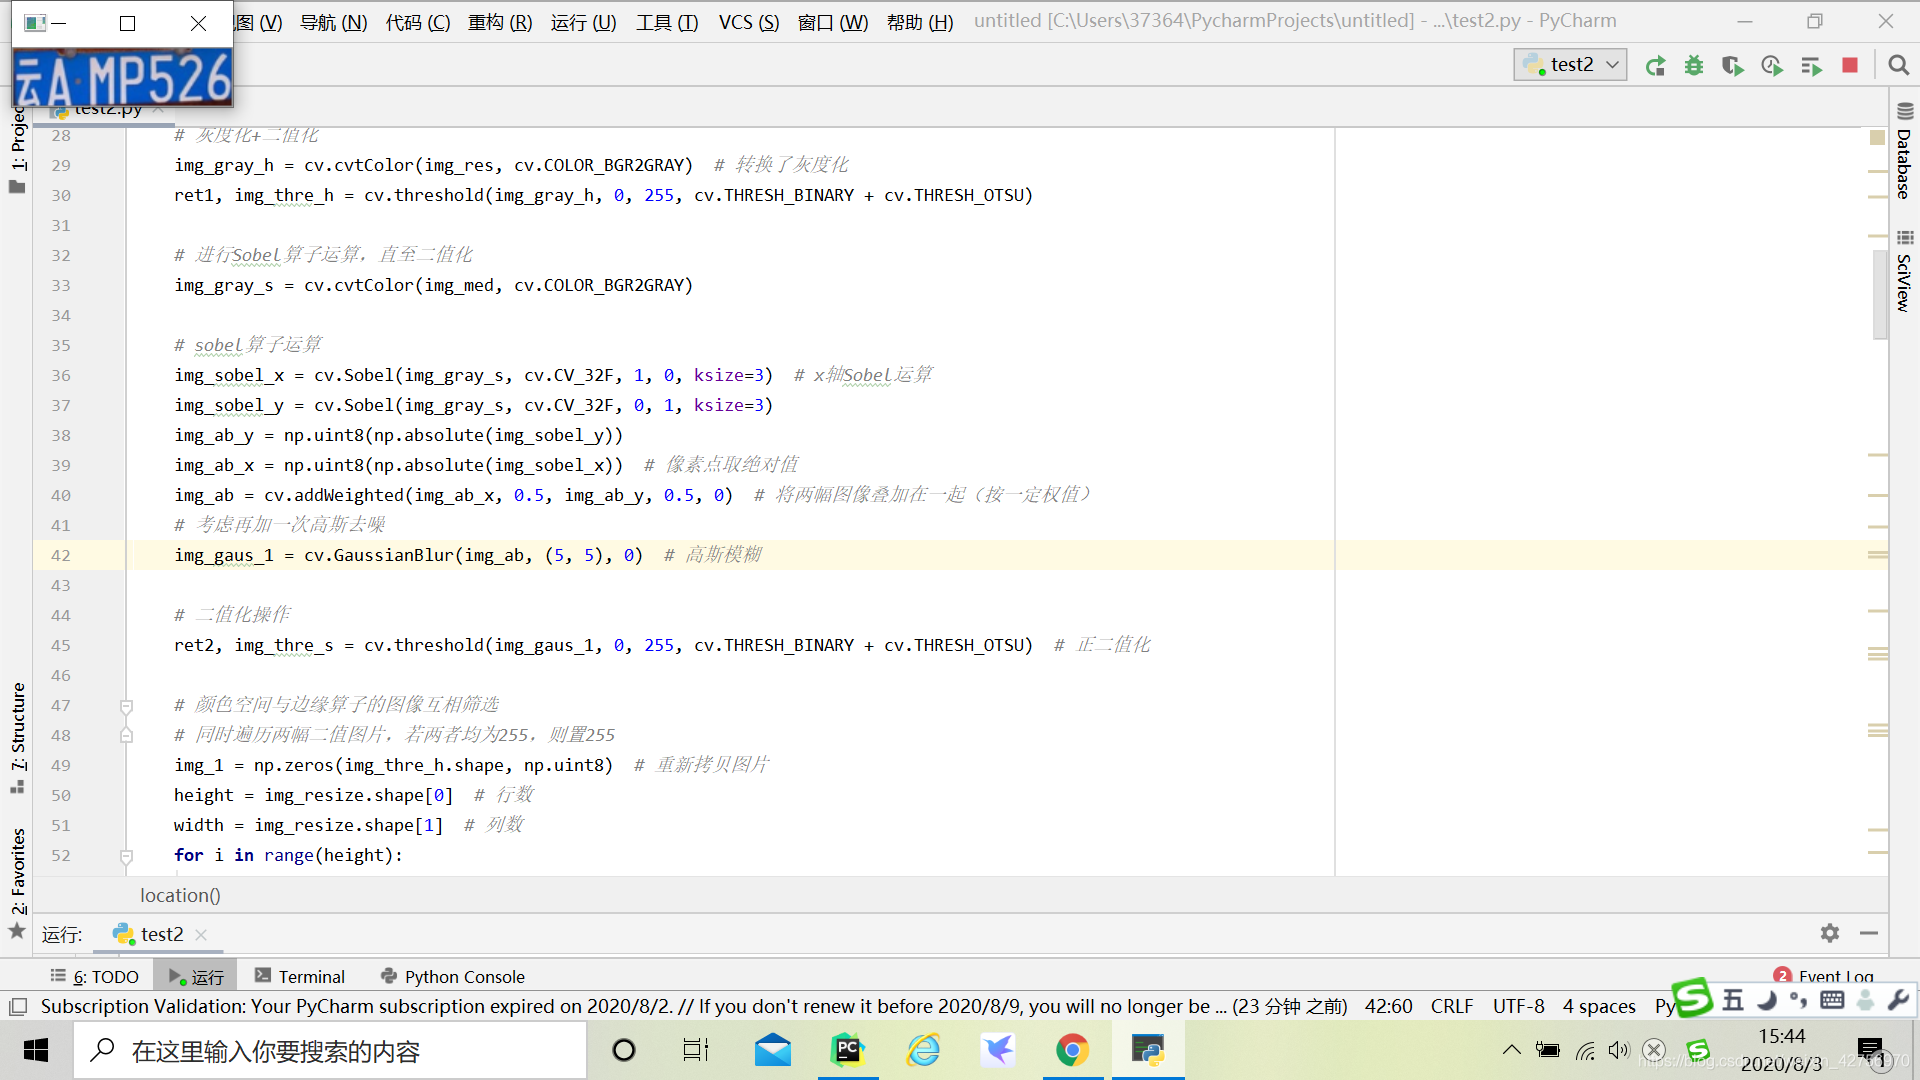The width and height of the screenshot is (1920, 1080).
Task: Run test2 with coverage icon
Action: click(1733, 66)
